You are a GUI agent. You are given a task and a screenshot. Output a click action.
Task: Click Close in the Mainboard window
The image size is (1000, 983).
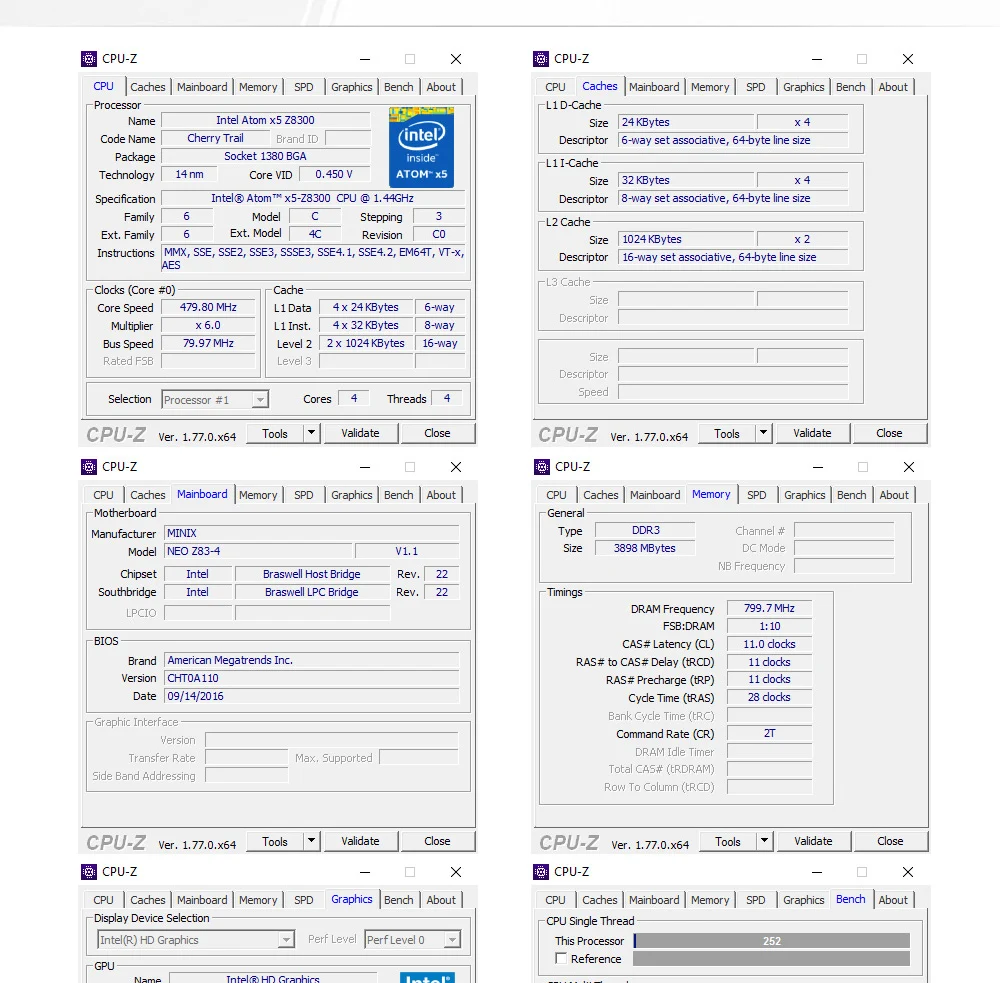(x=437, y=841)
